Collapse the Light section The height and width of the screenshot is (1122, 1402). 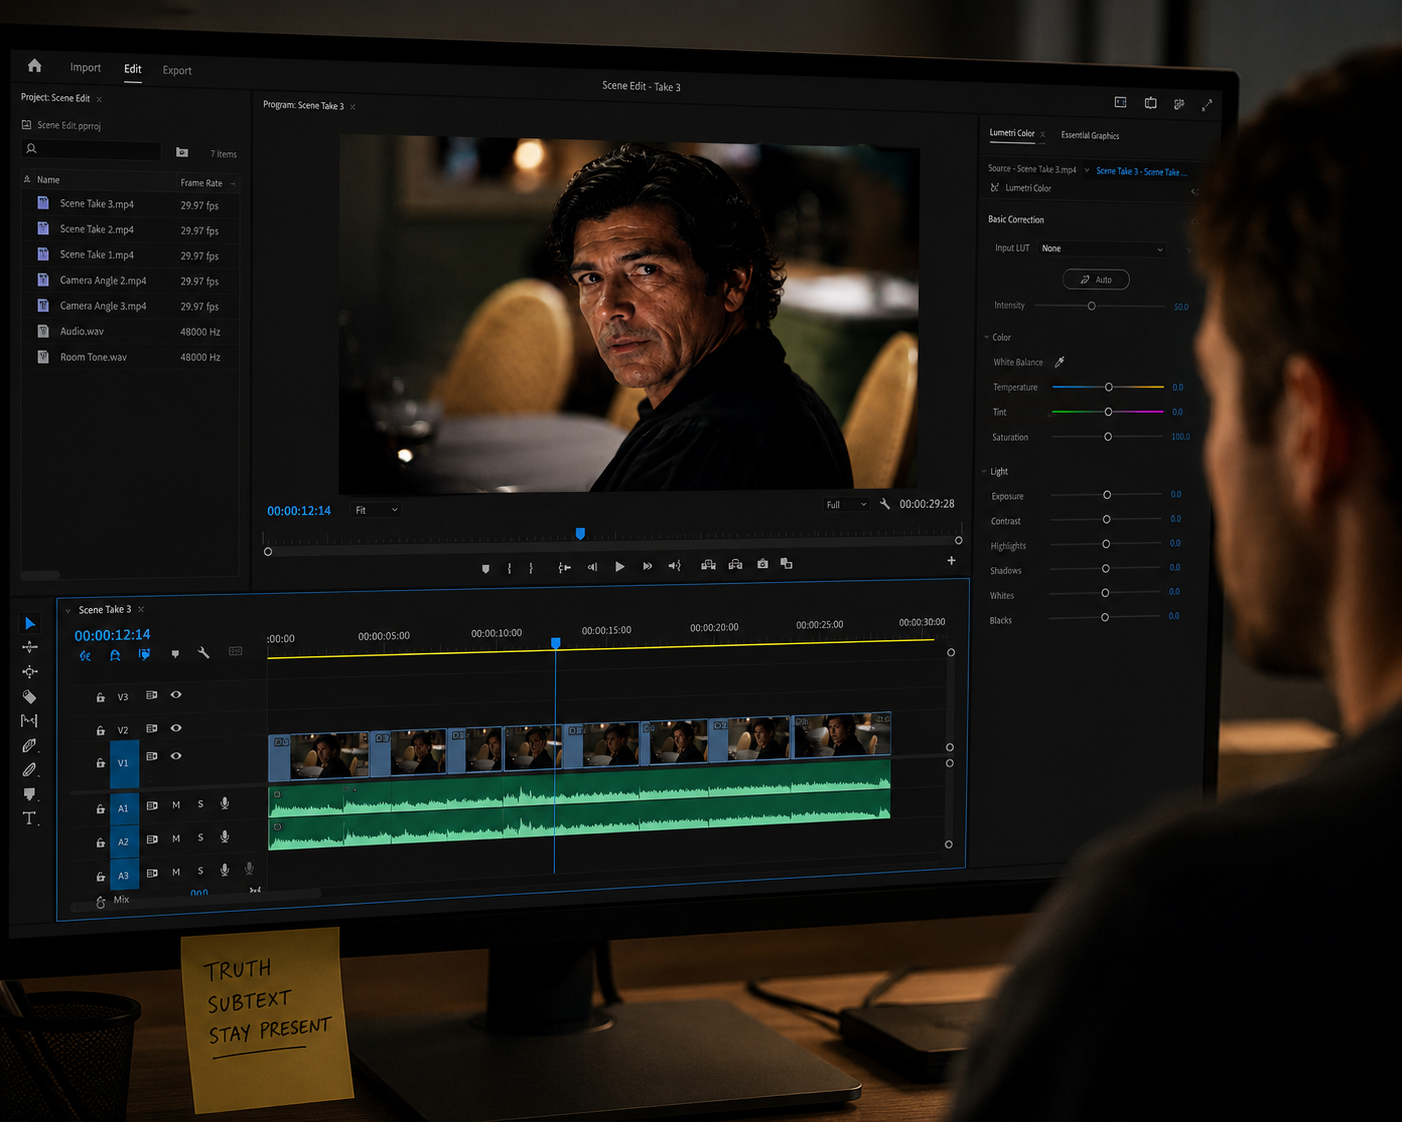point(984,471)
